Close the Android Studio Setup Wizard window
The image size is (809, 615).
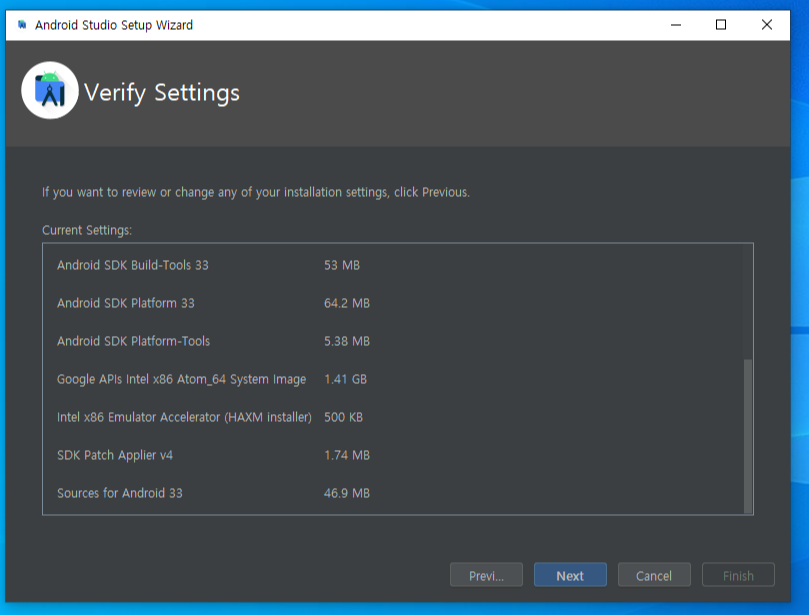[767, 25]
